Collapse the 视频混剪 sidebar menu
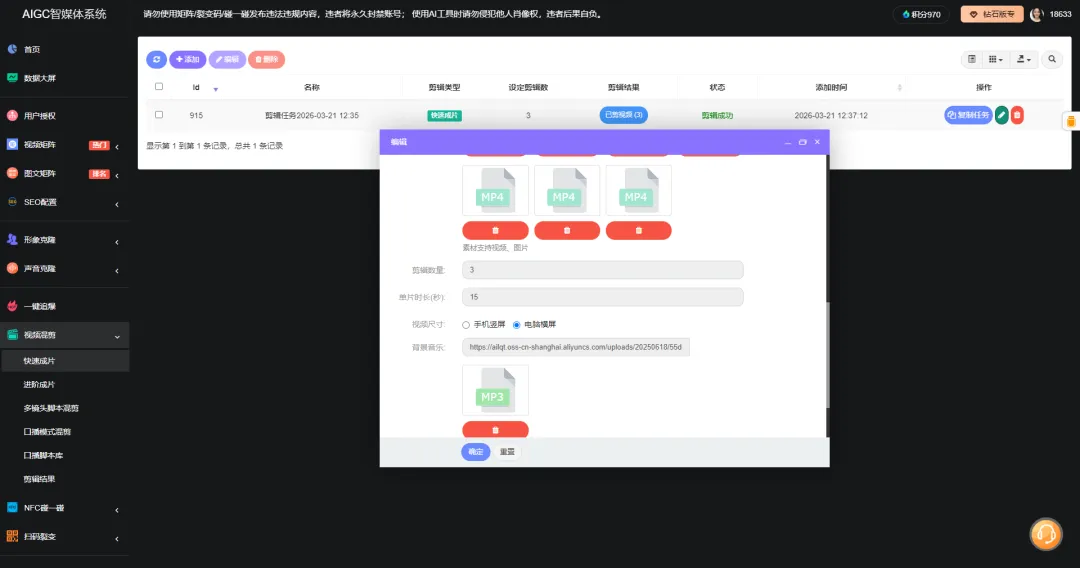 (65, 335)
